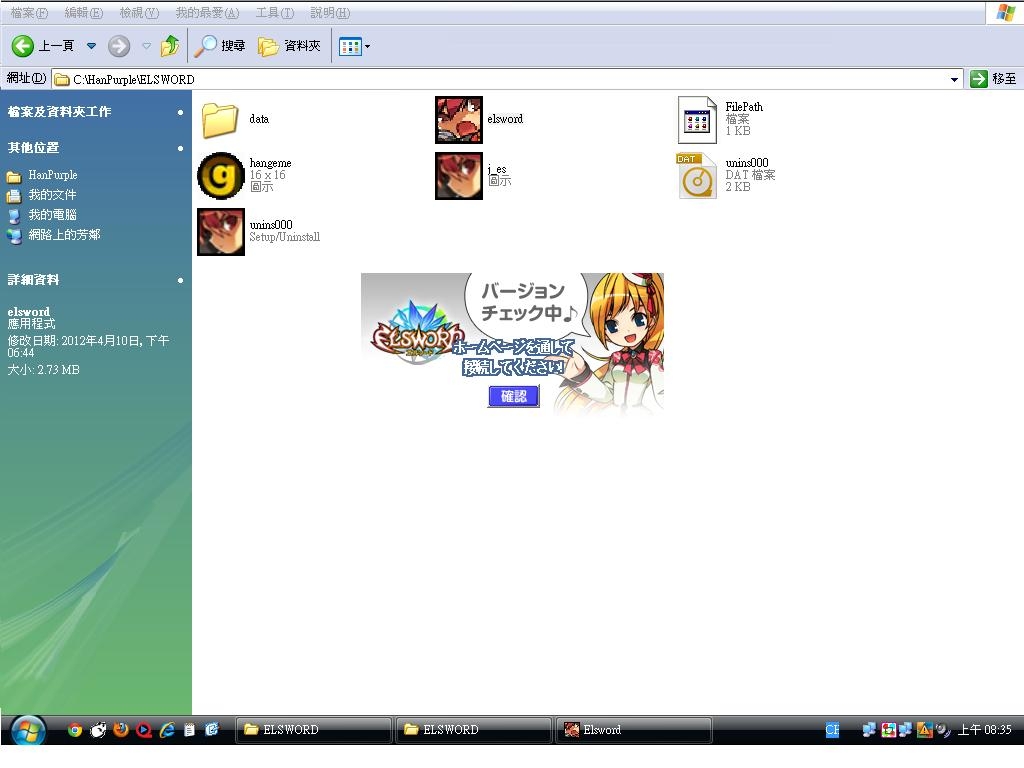Select the FilePath file icon
The height and width of the screenshot is (768, 1024).
697,120
